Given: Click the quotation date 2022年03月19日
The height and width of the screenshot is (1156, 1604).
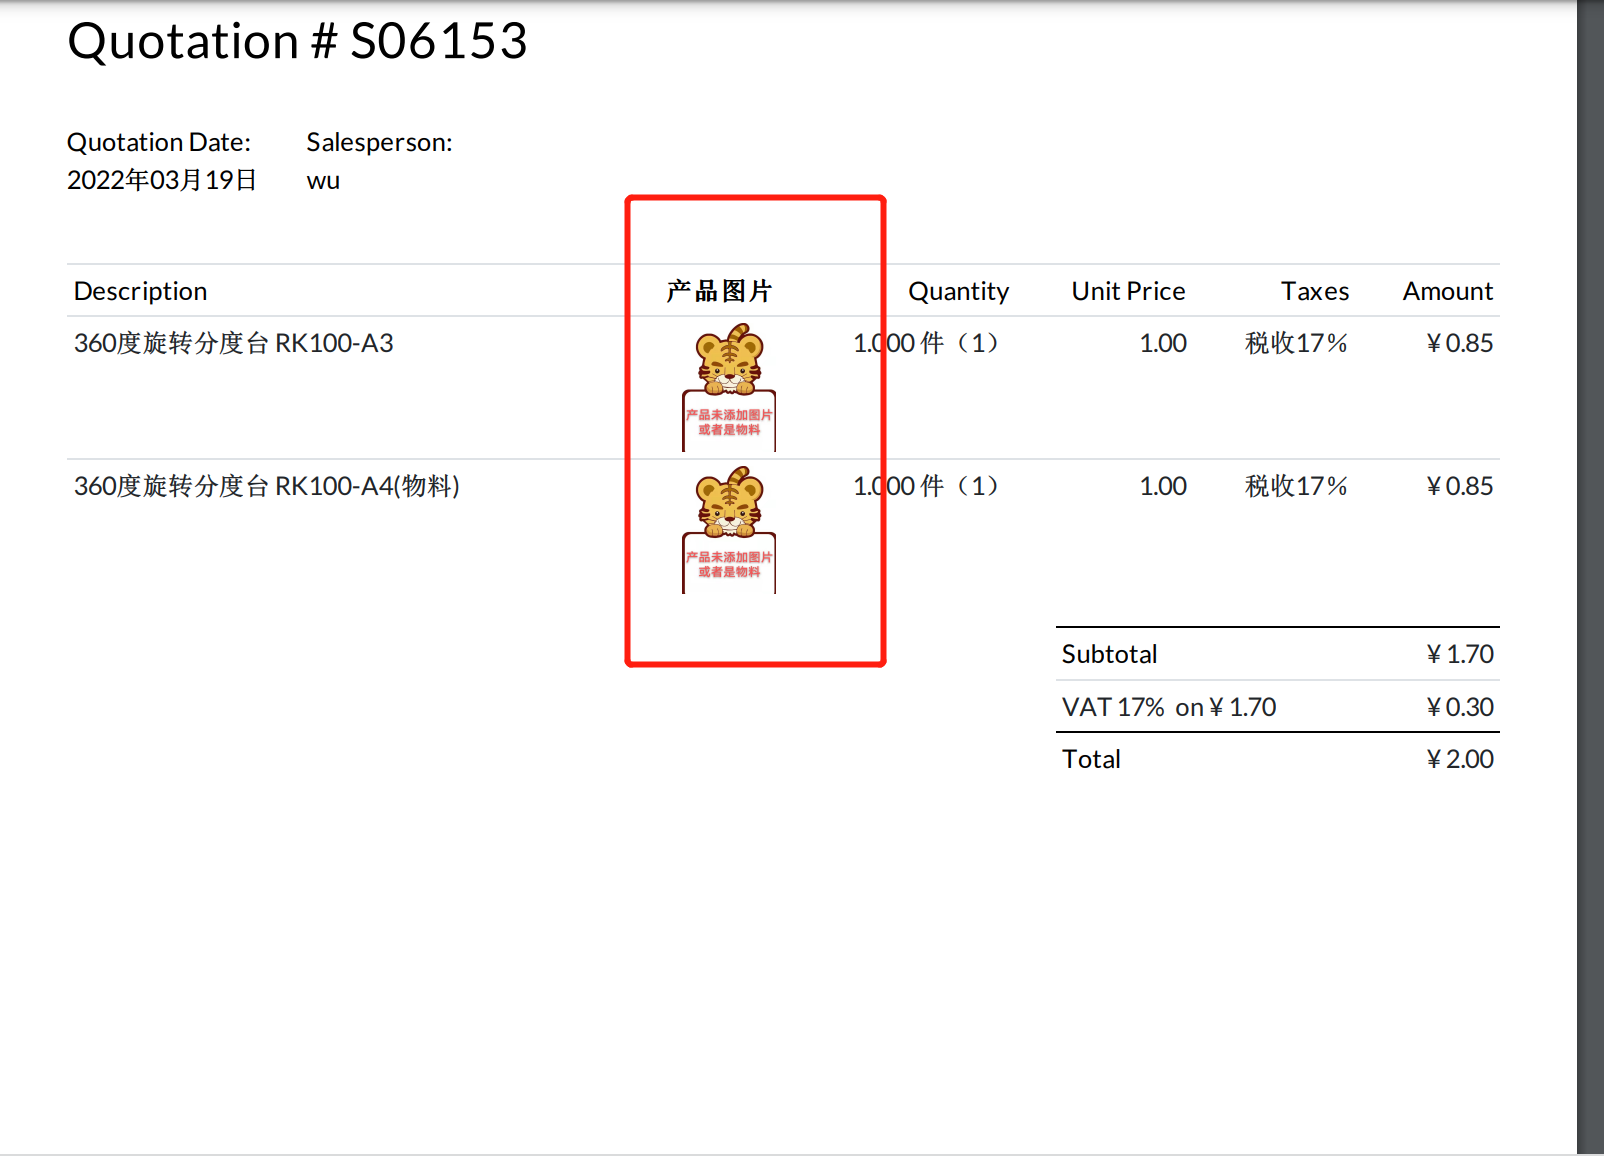Looking at the screenshot, I should 161,180.
